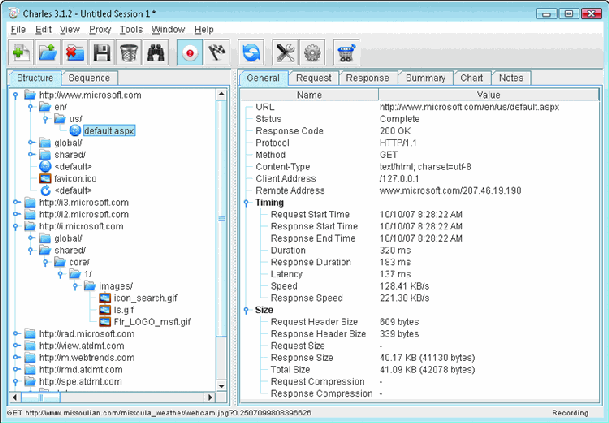Viewport: 609px width, 423px height.
Task: Expand the http://i2.microsoft.com node
Action: click(16, 214)
